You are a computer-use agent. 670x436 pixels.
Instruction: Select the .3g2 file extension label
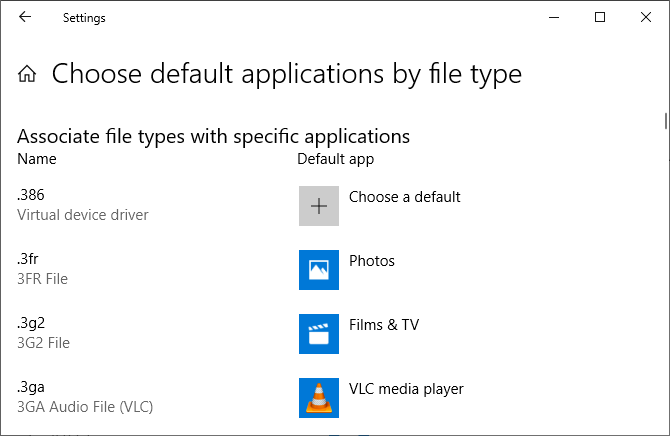click(31, 324)
